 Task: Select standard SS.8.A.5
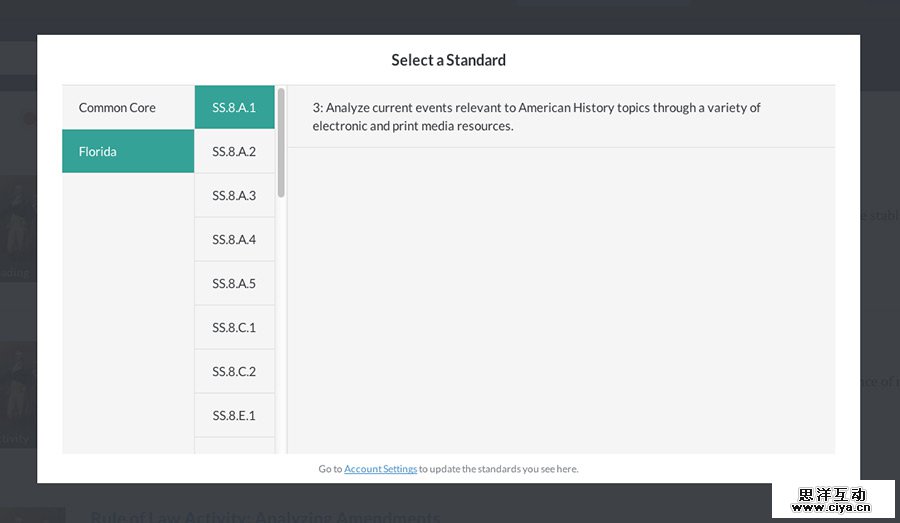tap(234, 284)
